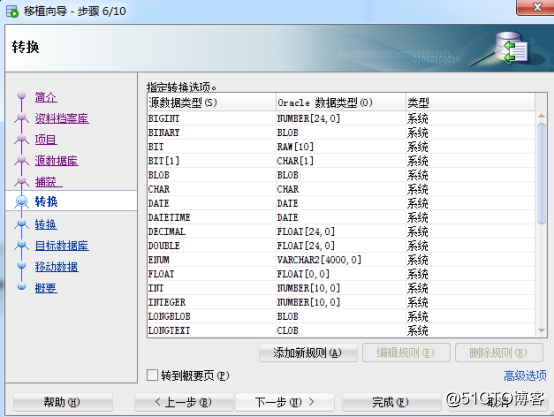Select the DOUBLE row
The image size is (554, 417).
[x=341, y=246]
